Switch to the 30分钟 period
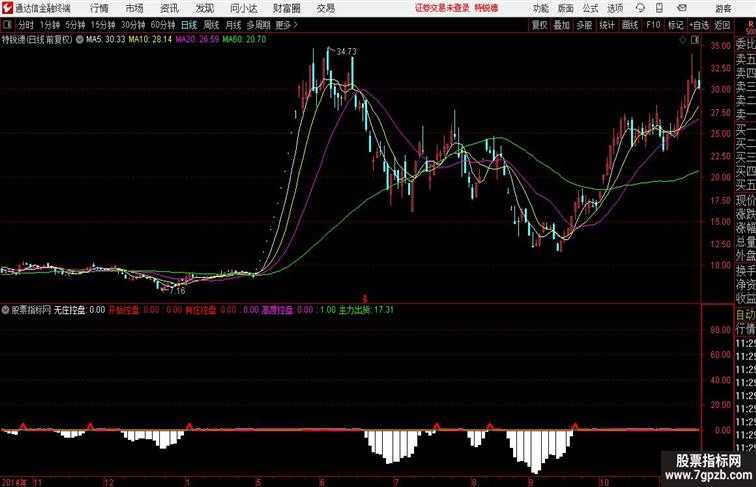The image size is (756, 487). coord(133,25)
